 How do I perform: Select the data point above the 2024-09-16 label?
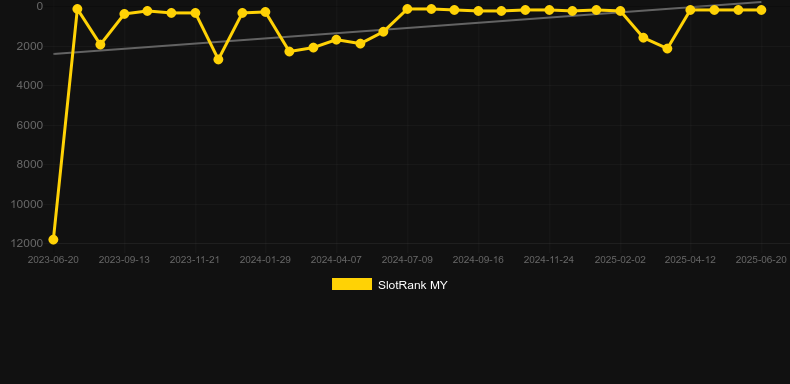click(x=478, y=11)
